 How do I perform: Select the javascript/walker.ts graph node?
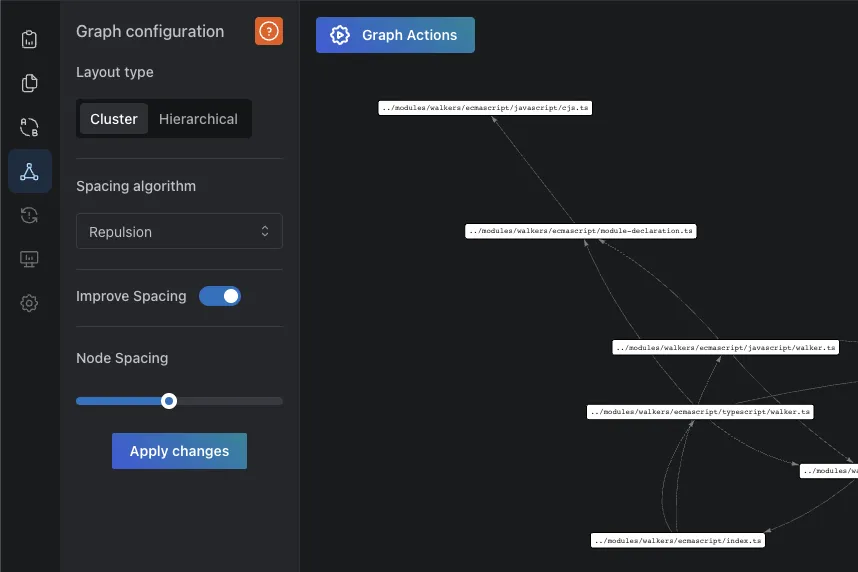(726, 348)
